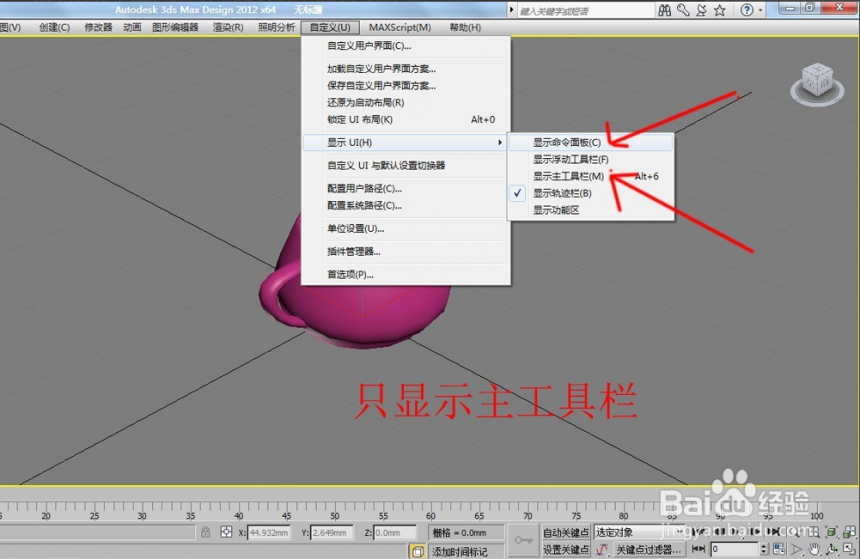Toggle absolute/offset transform type-in mode
The width and height of the screenshot is (860, 559).
coord(226,532)
